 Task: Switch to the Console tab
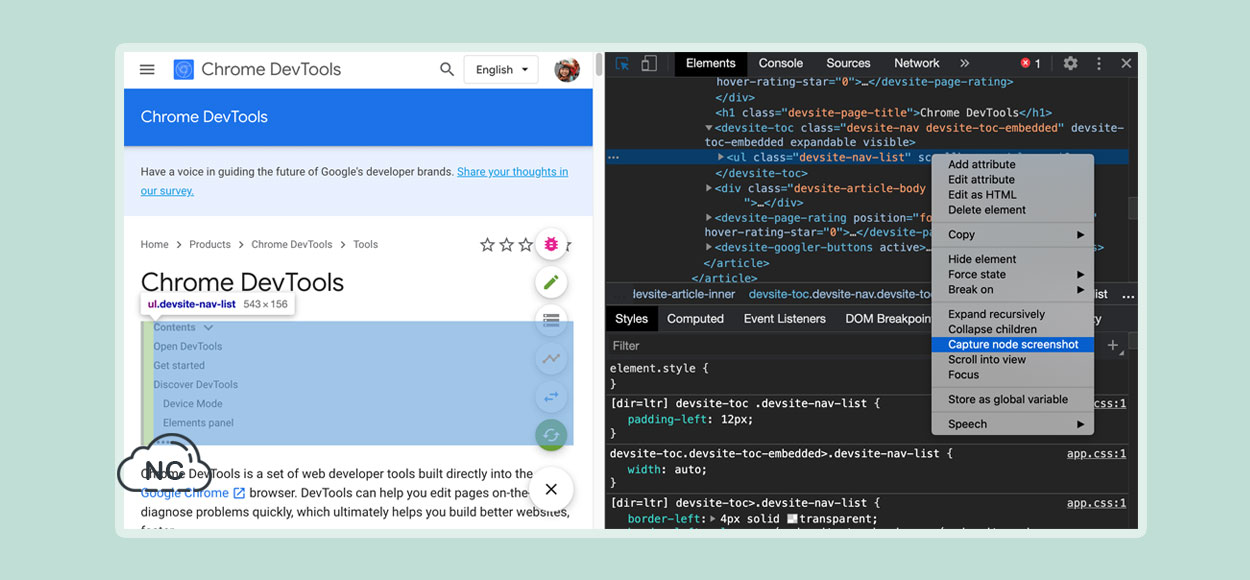pyautogui.click(x=781, y=63)
